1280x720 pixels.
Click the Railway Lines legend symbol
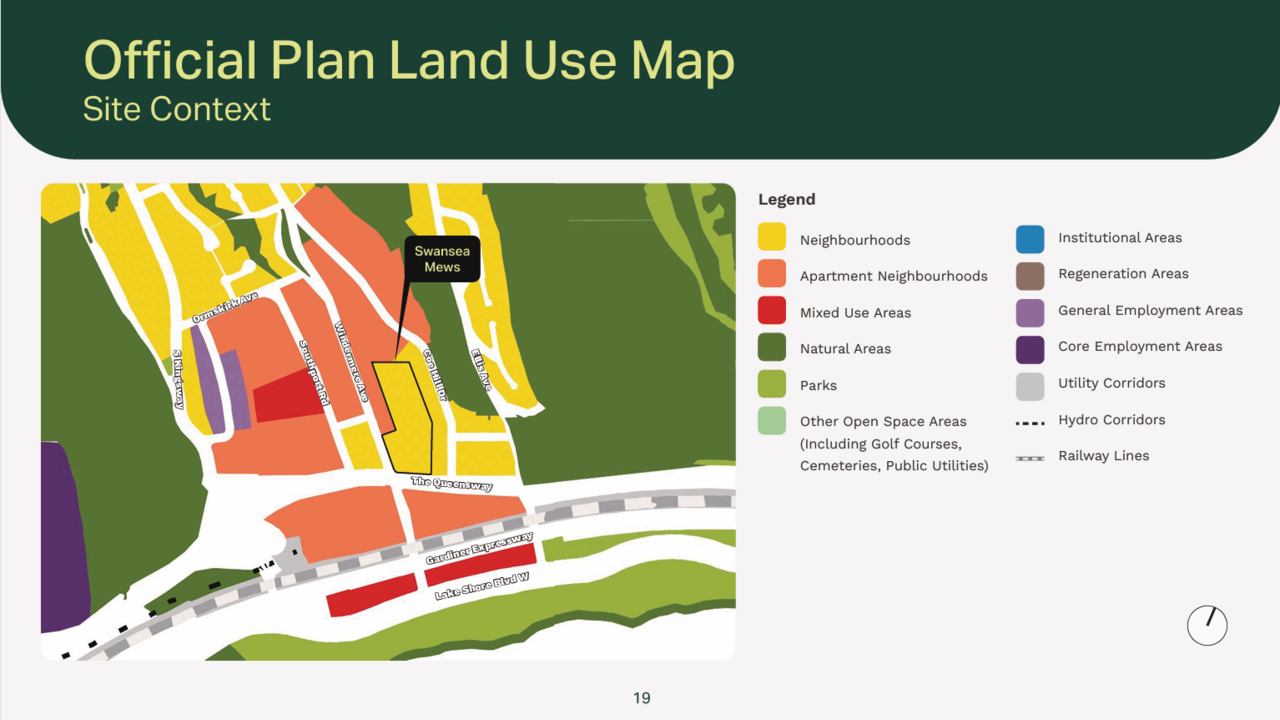coord(1030,457)
